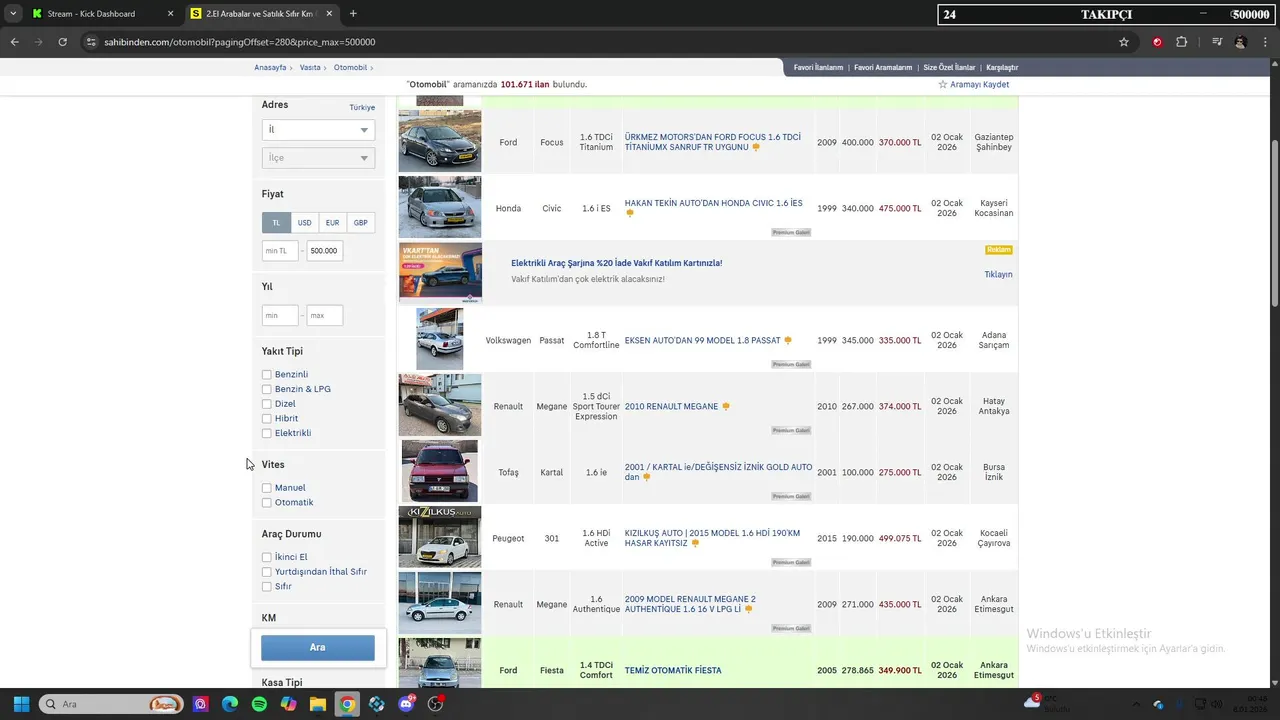Open the Vasıta breadcrumb link
The height and width of the screenshot is (720, 1280).
[310, 68]
